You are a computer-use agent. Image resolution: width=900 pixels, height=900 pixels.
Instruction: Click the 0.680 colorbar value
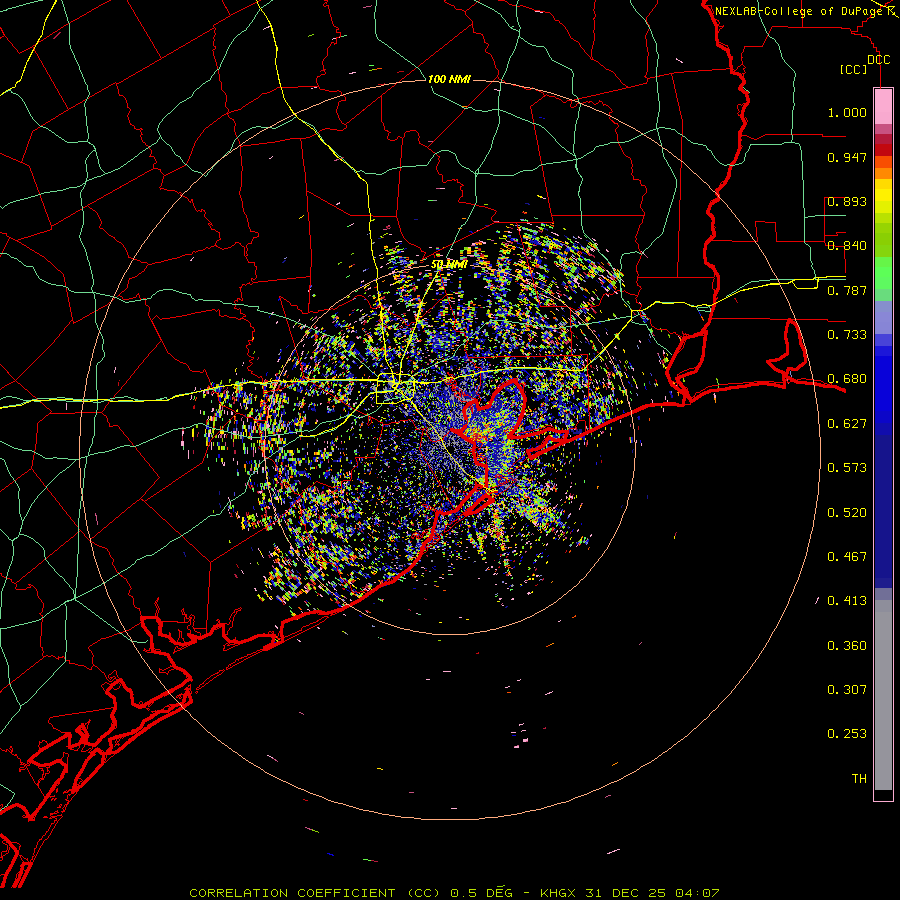coord(847,379)
